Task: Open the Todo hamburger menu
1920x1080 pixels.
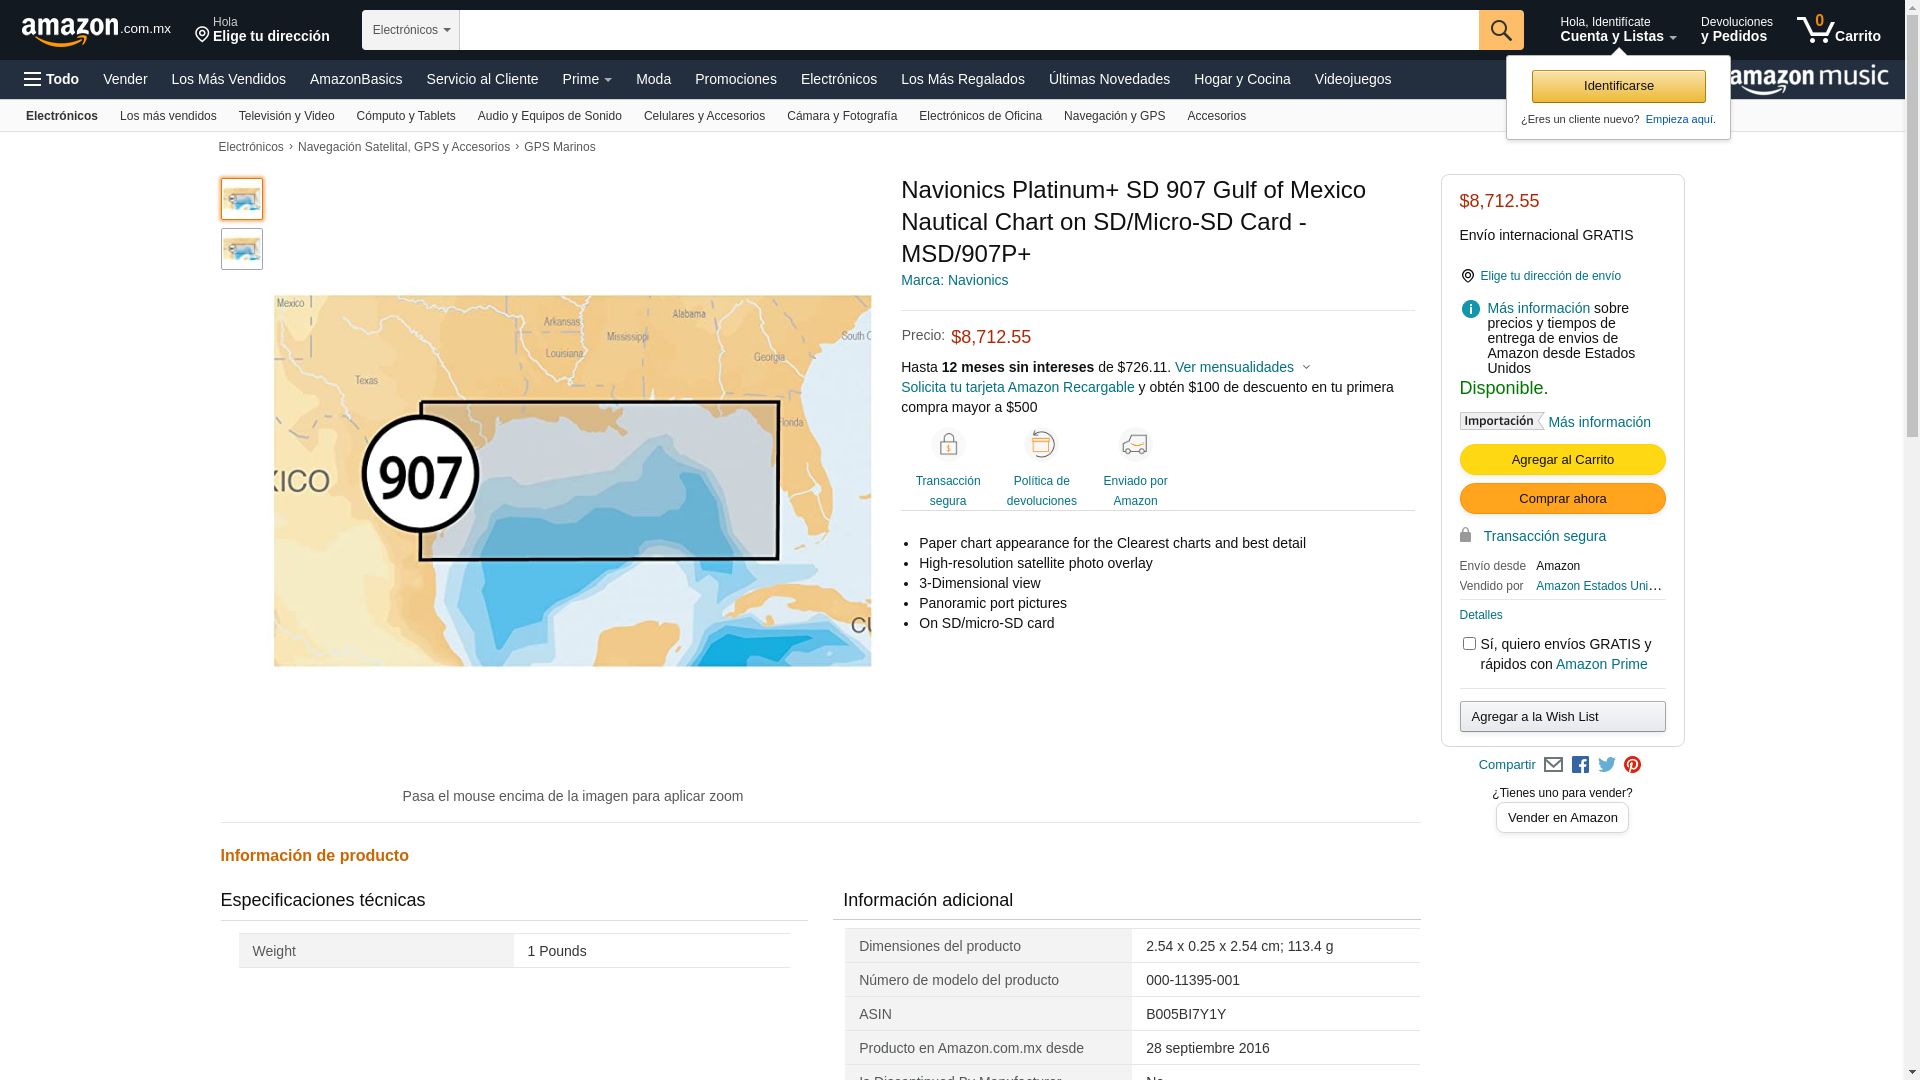Action: point(51,79)
